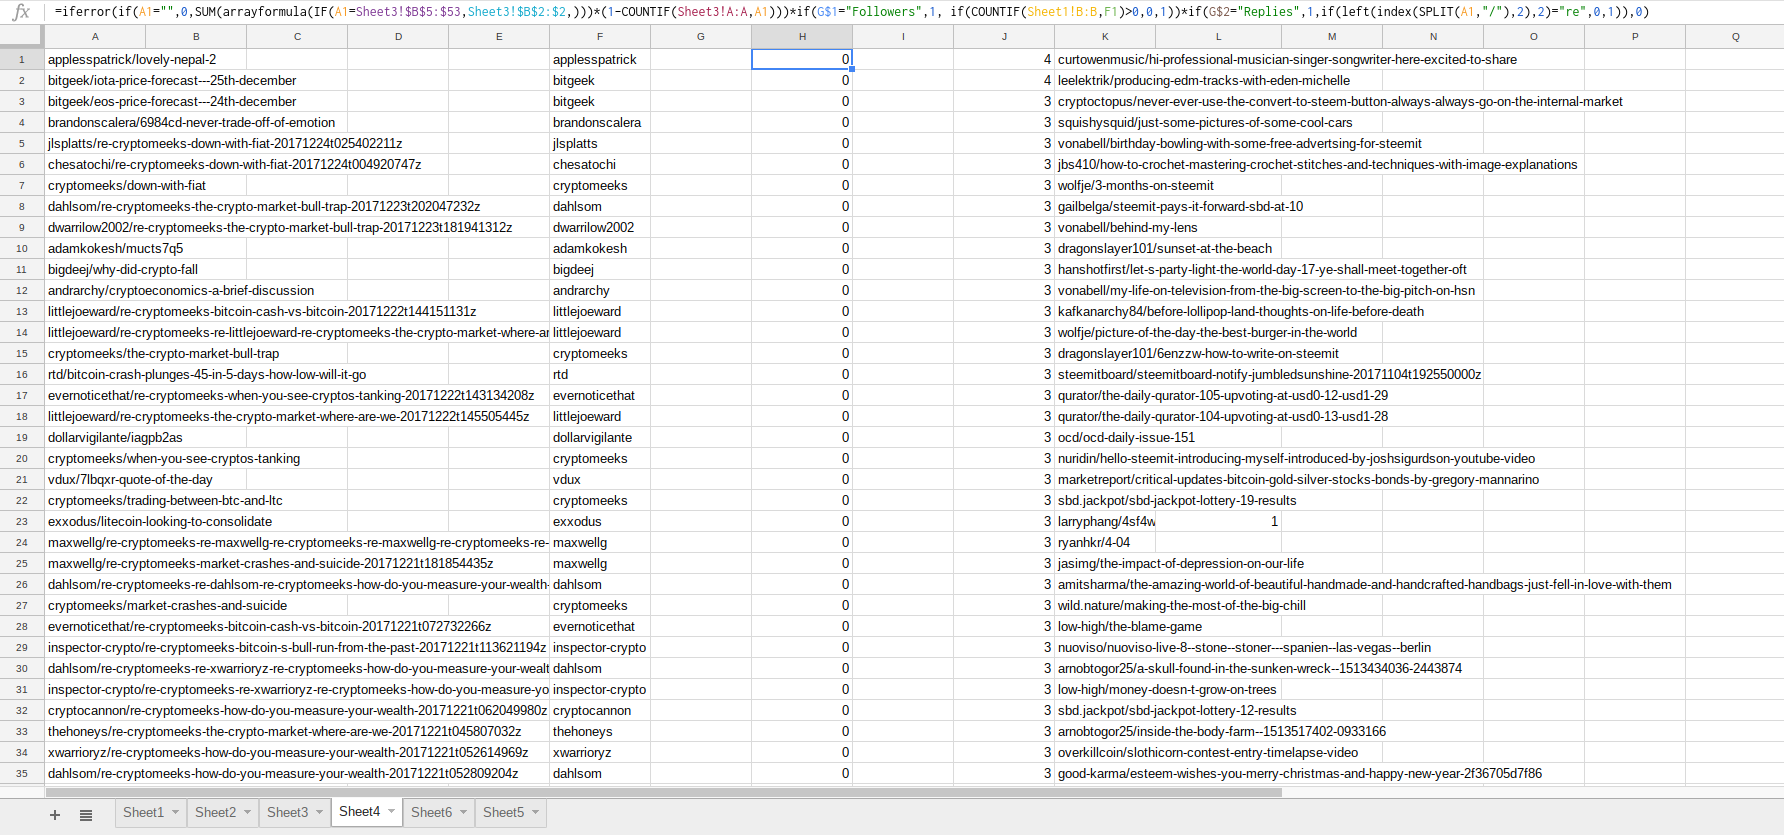1784x835 pixels.
Task: Select column K header
Action: tap(1105, 36)
